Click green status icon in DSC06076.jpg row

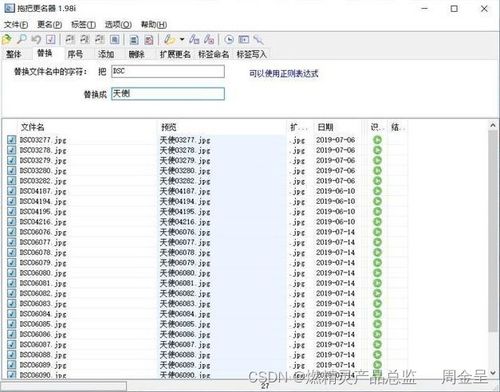click(377, 232)
